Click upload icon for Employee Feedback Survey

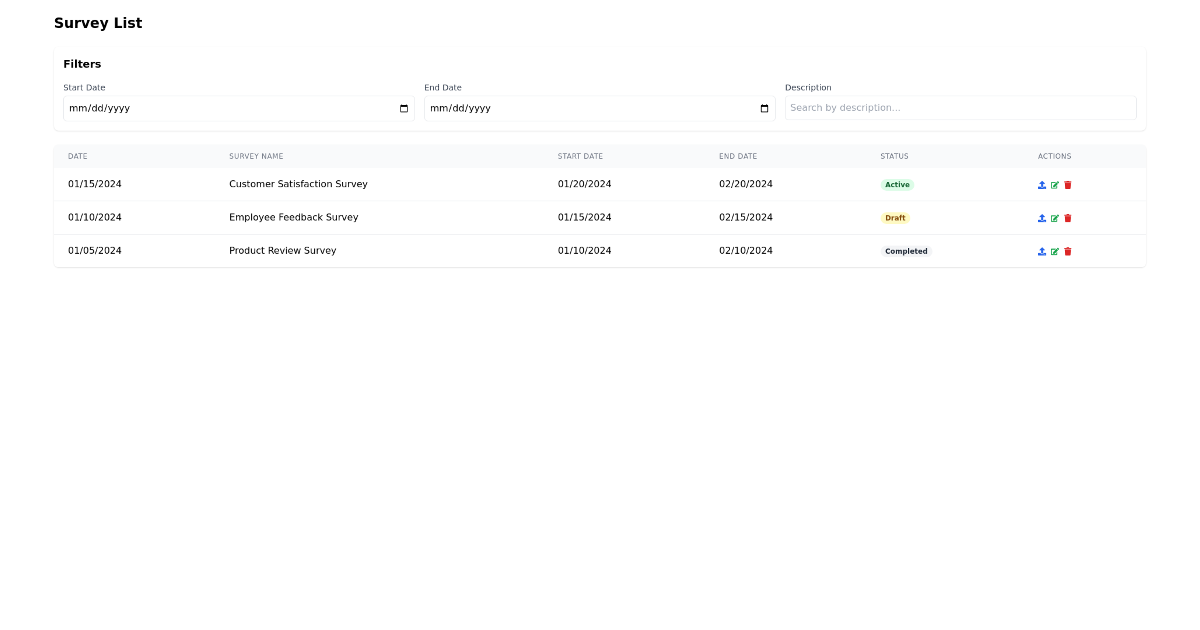tap(1042, 218)
